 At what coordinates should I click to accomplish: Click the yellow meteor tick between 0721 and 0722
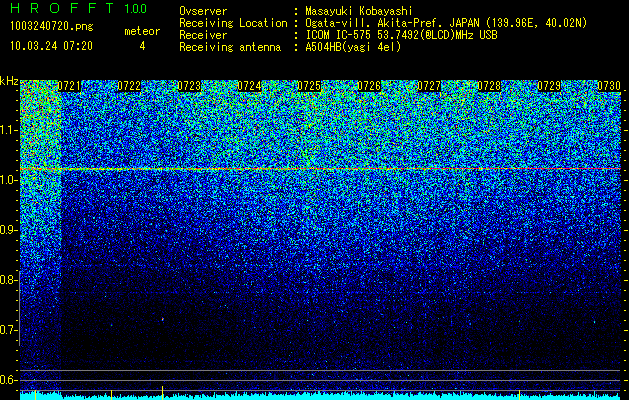coord(112,394)
